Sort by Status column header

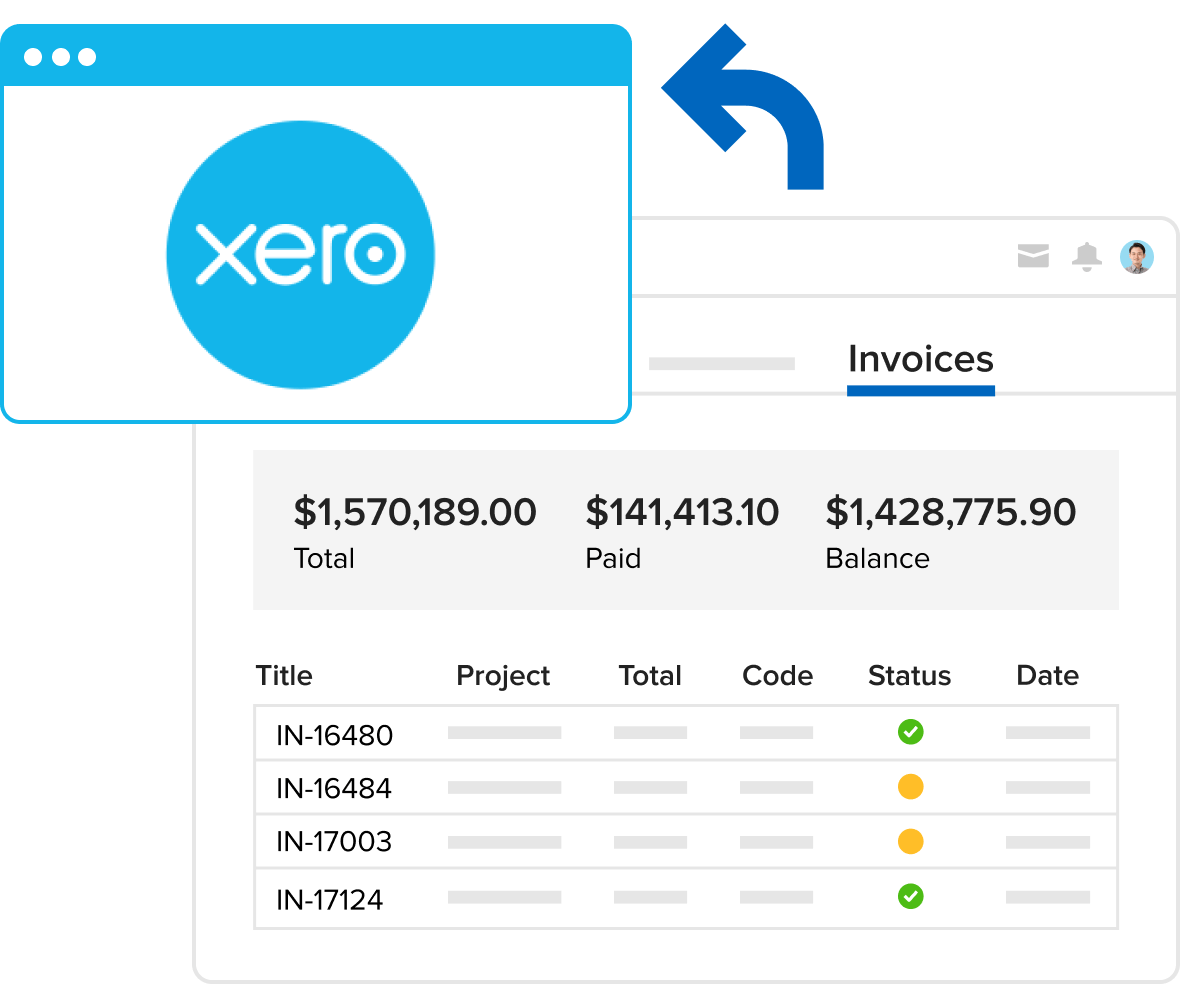click(x=909, y=675)
